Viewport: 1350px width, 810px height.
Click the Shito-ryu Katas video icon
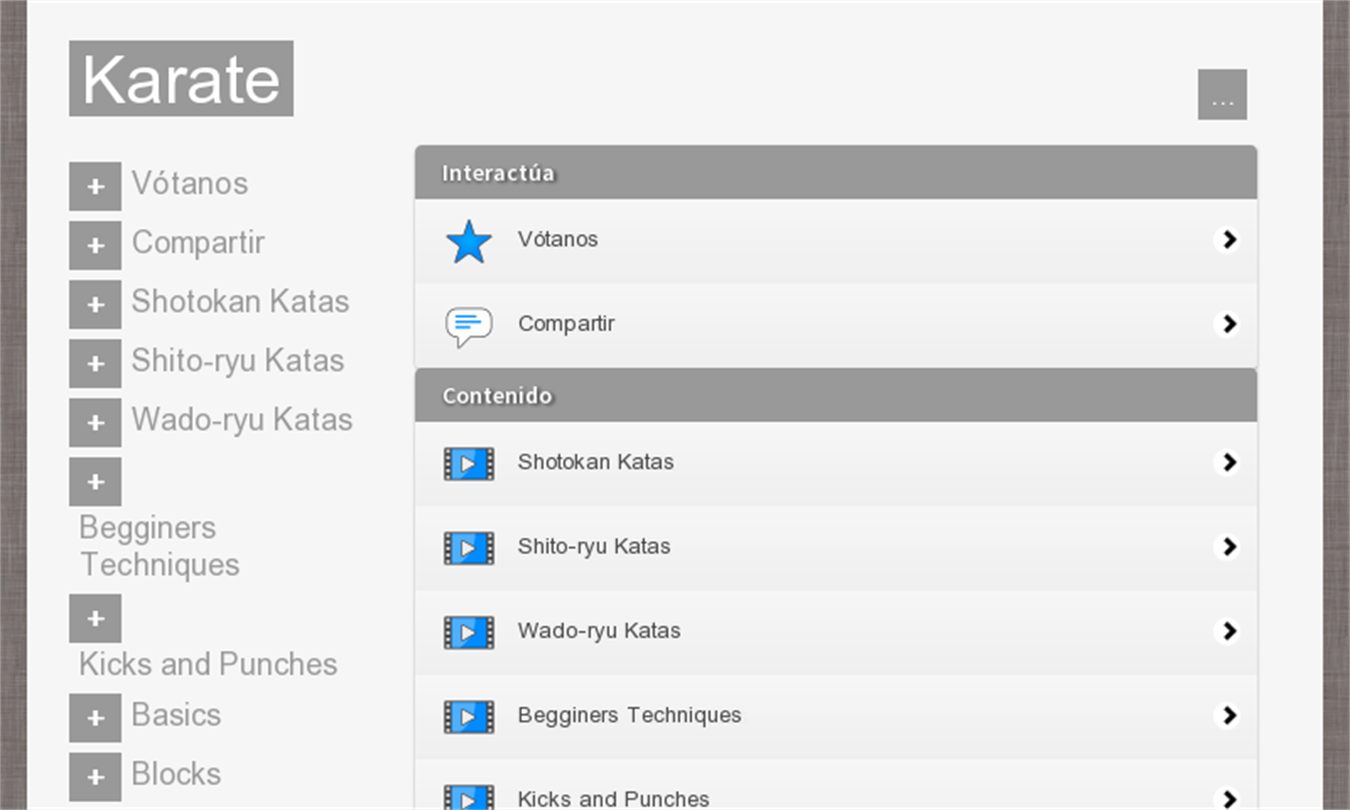[469, 548]
